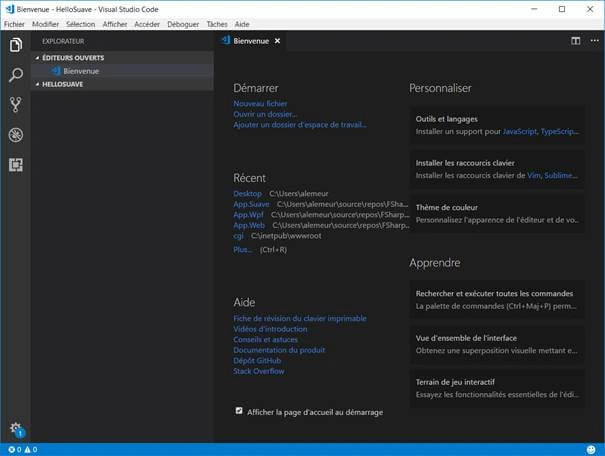Collapse the ÉDITEURS OUVERTS section
The width and height of the screenshot is (605, 456).
[122, 58]
